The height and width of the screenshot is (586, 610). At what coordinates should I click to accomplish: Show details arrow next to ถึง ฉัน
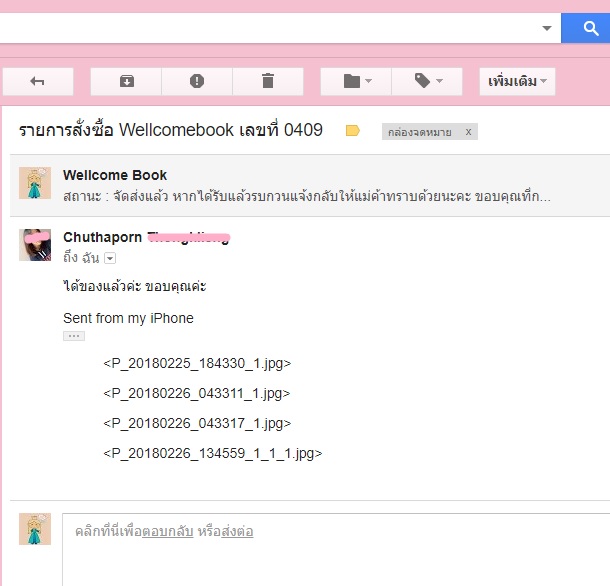[x=110, y=258]
